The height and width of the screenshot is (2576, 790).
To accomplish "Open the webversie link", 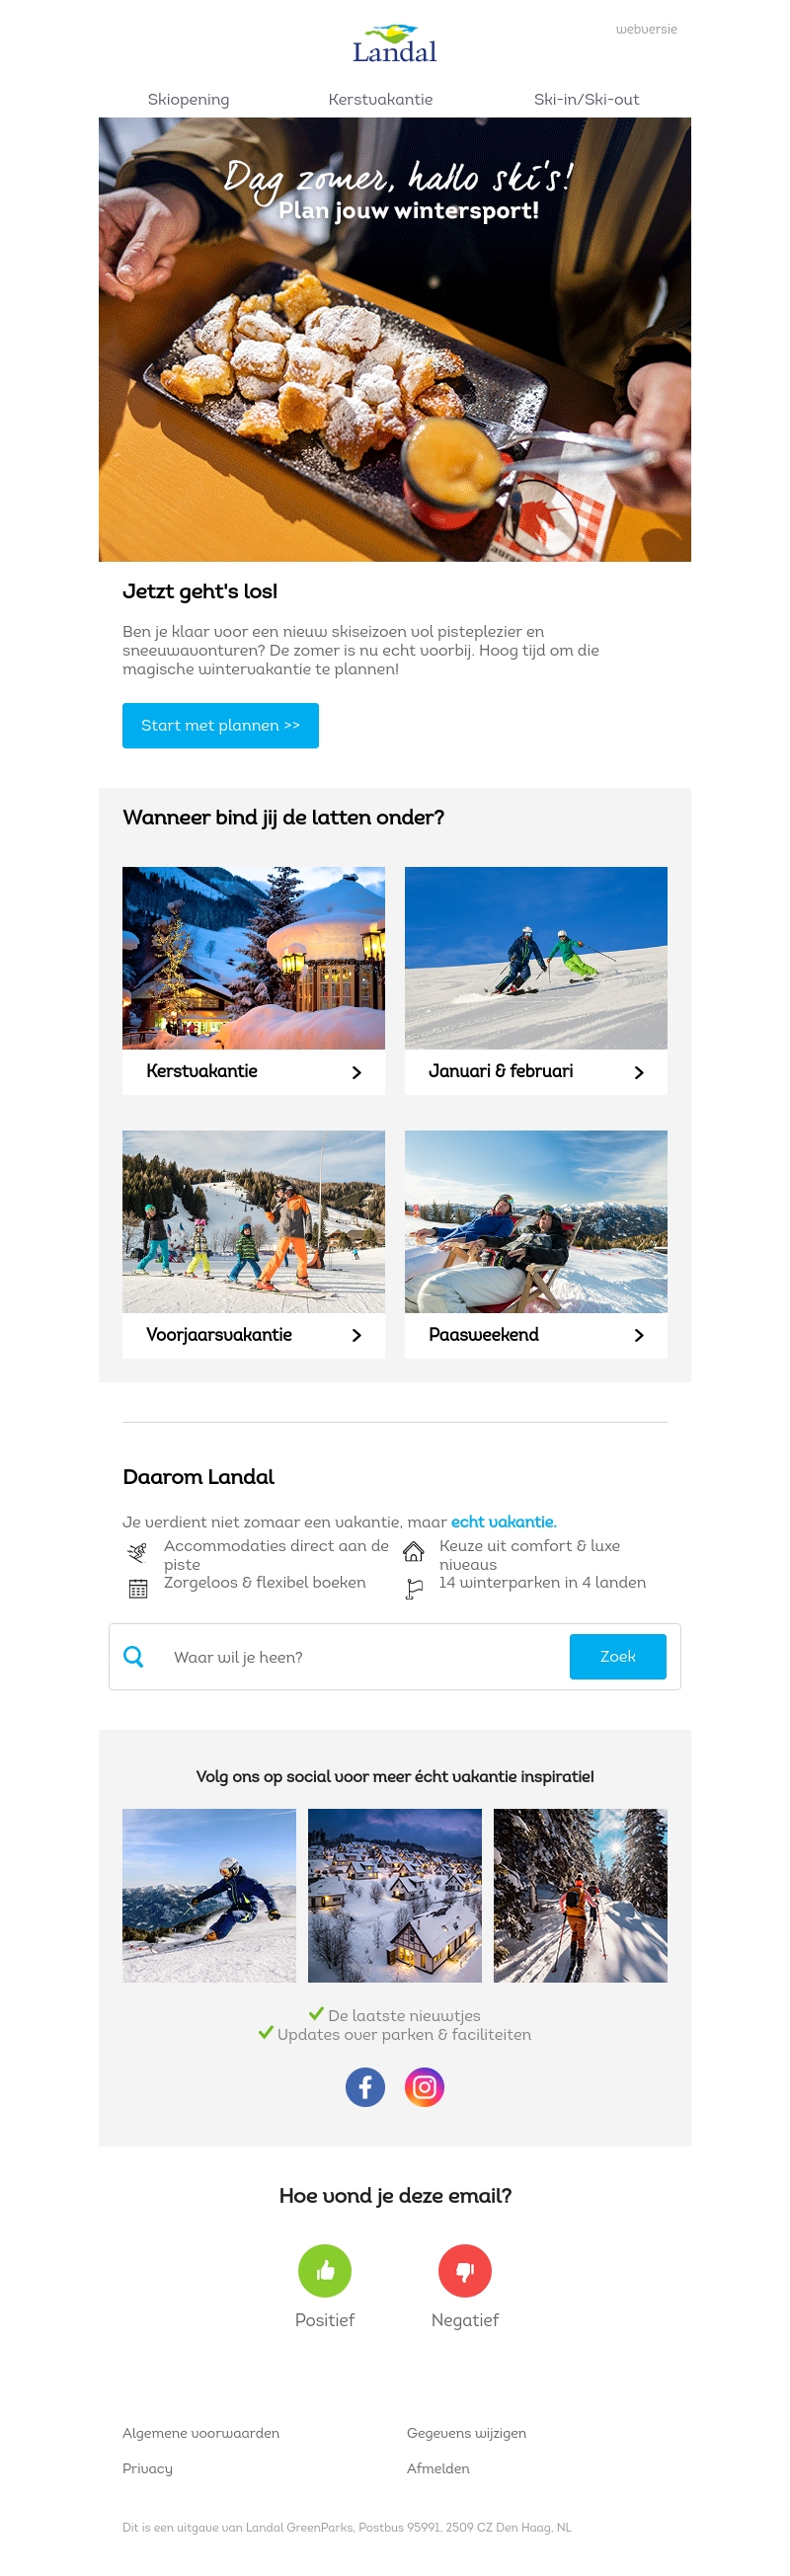I will pyautogui.click(x=646, y=29).
